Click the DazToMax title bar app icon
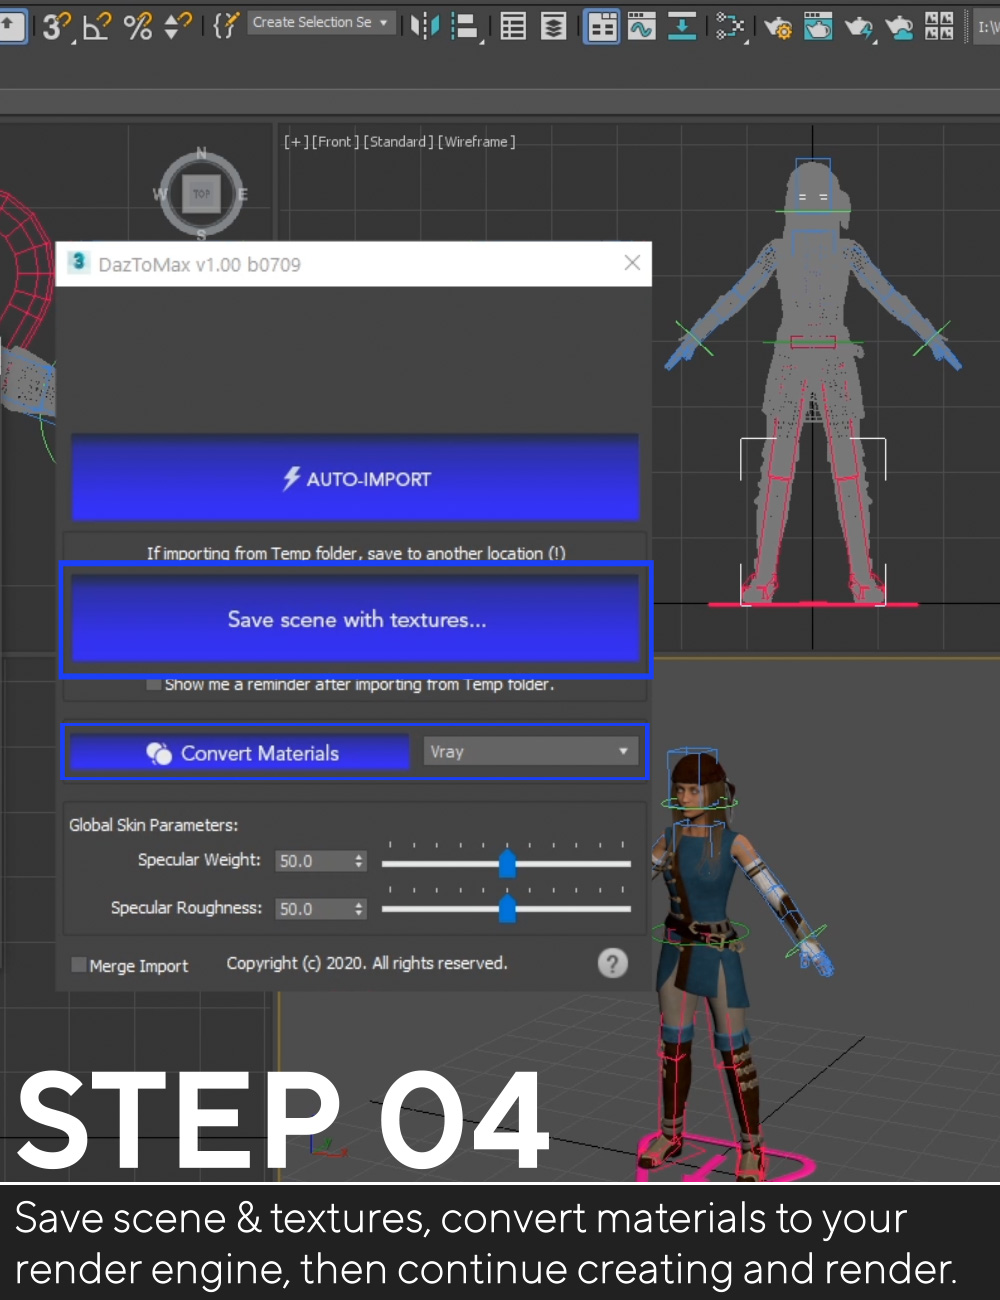This screenshot has width=1000, height=1300. coord(78,263)
